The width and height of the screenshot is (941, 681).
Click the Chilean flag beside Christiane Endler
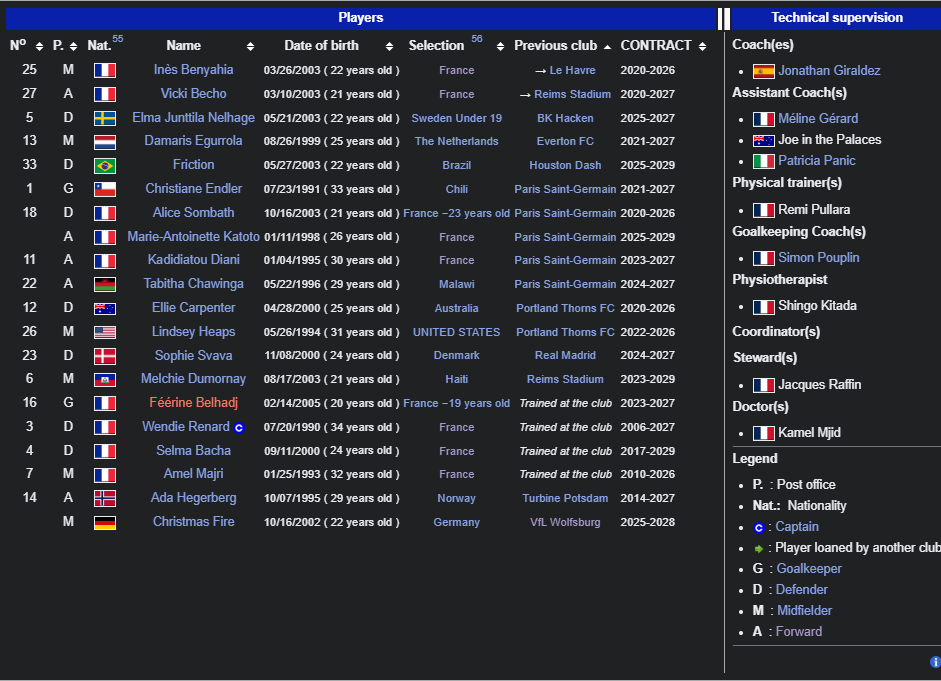click(105, 190)
